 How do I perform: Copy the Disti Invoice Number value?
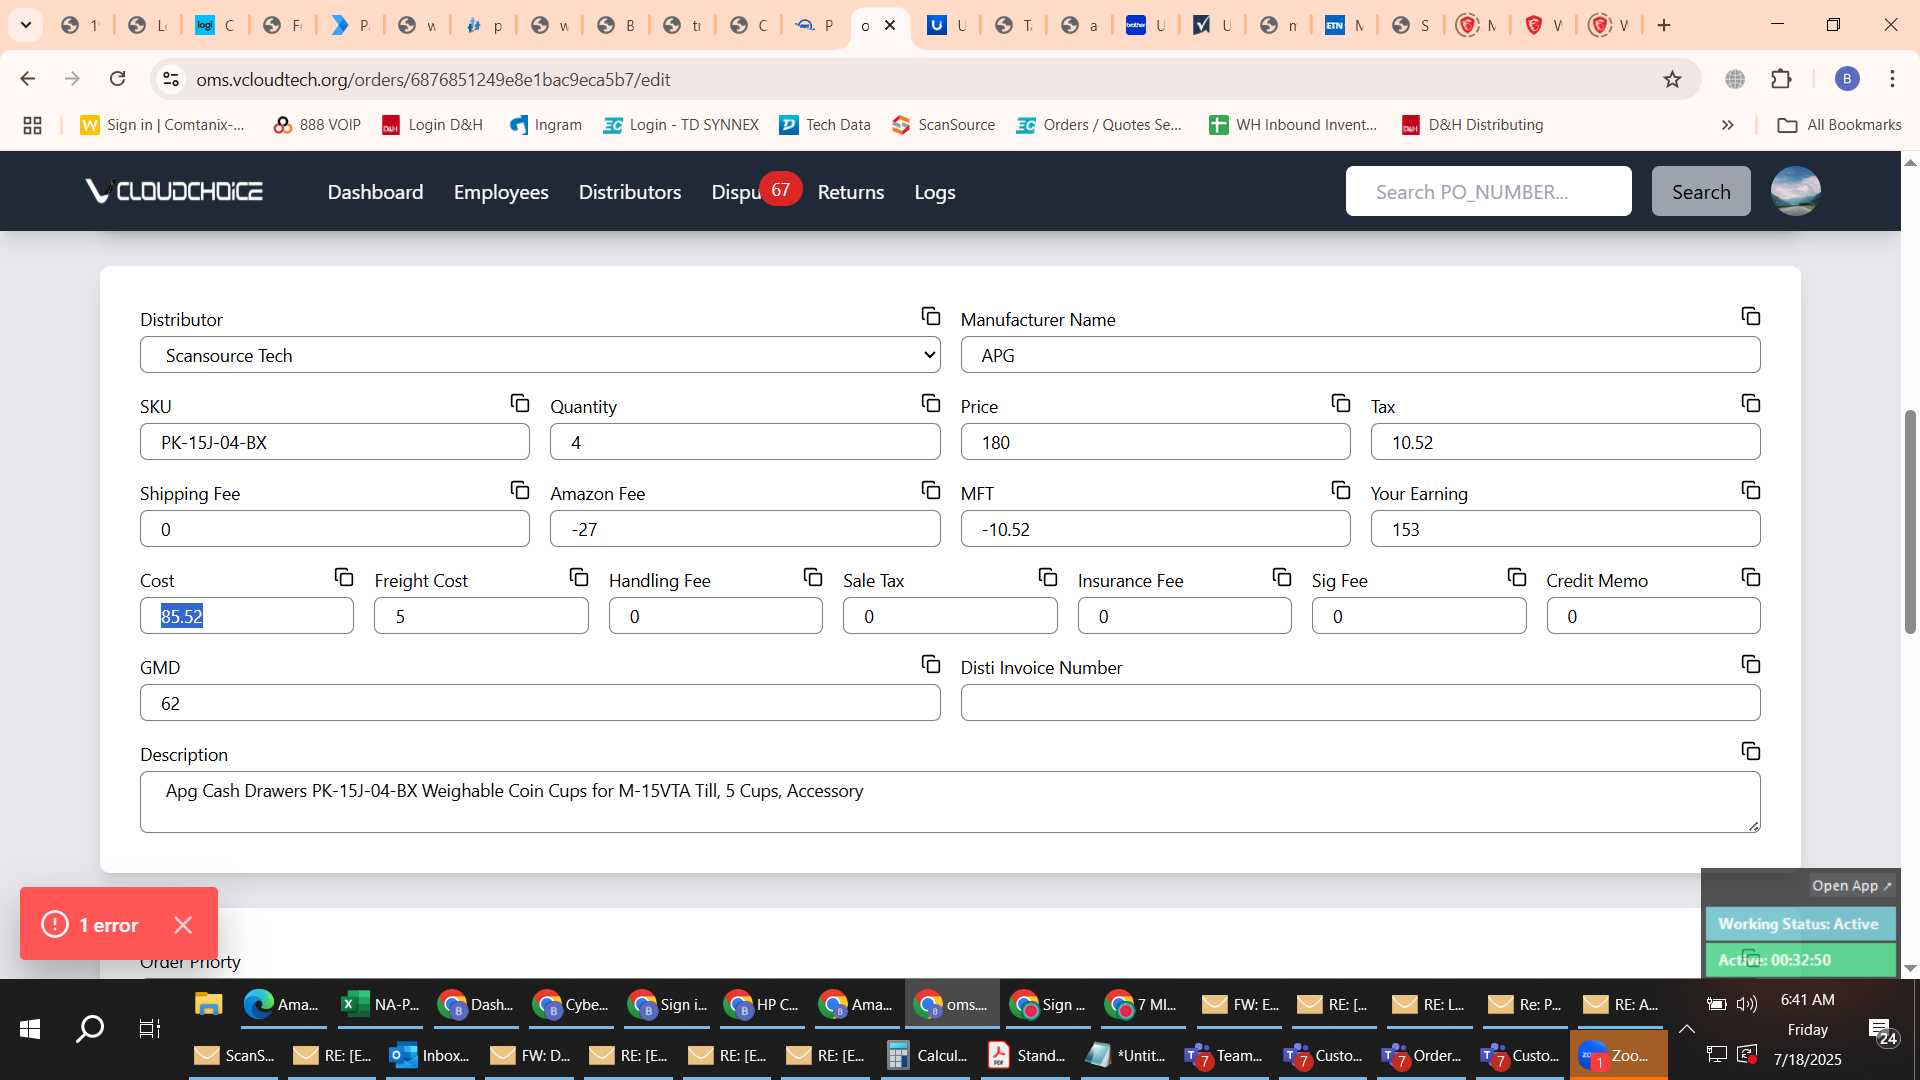click(x=1750, y=664)
